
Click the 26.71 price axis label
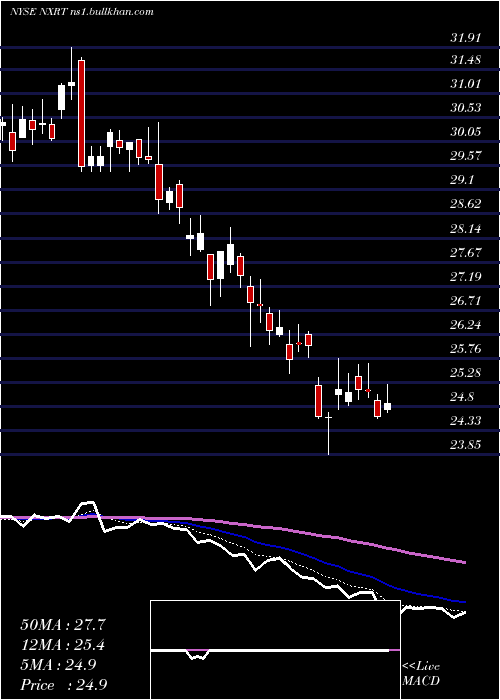465,300
